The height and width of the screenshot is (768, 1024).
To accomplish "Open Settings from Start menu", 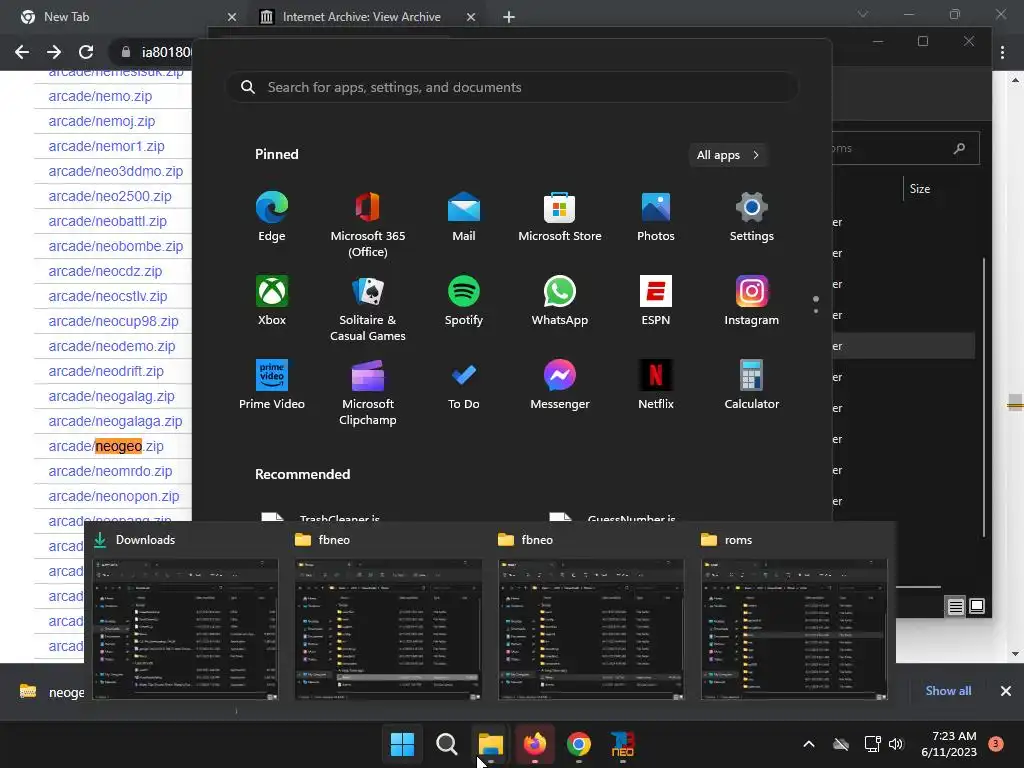I will pyautogui.click(x=752, y=217).
